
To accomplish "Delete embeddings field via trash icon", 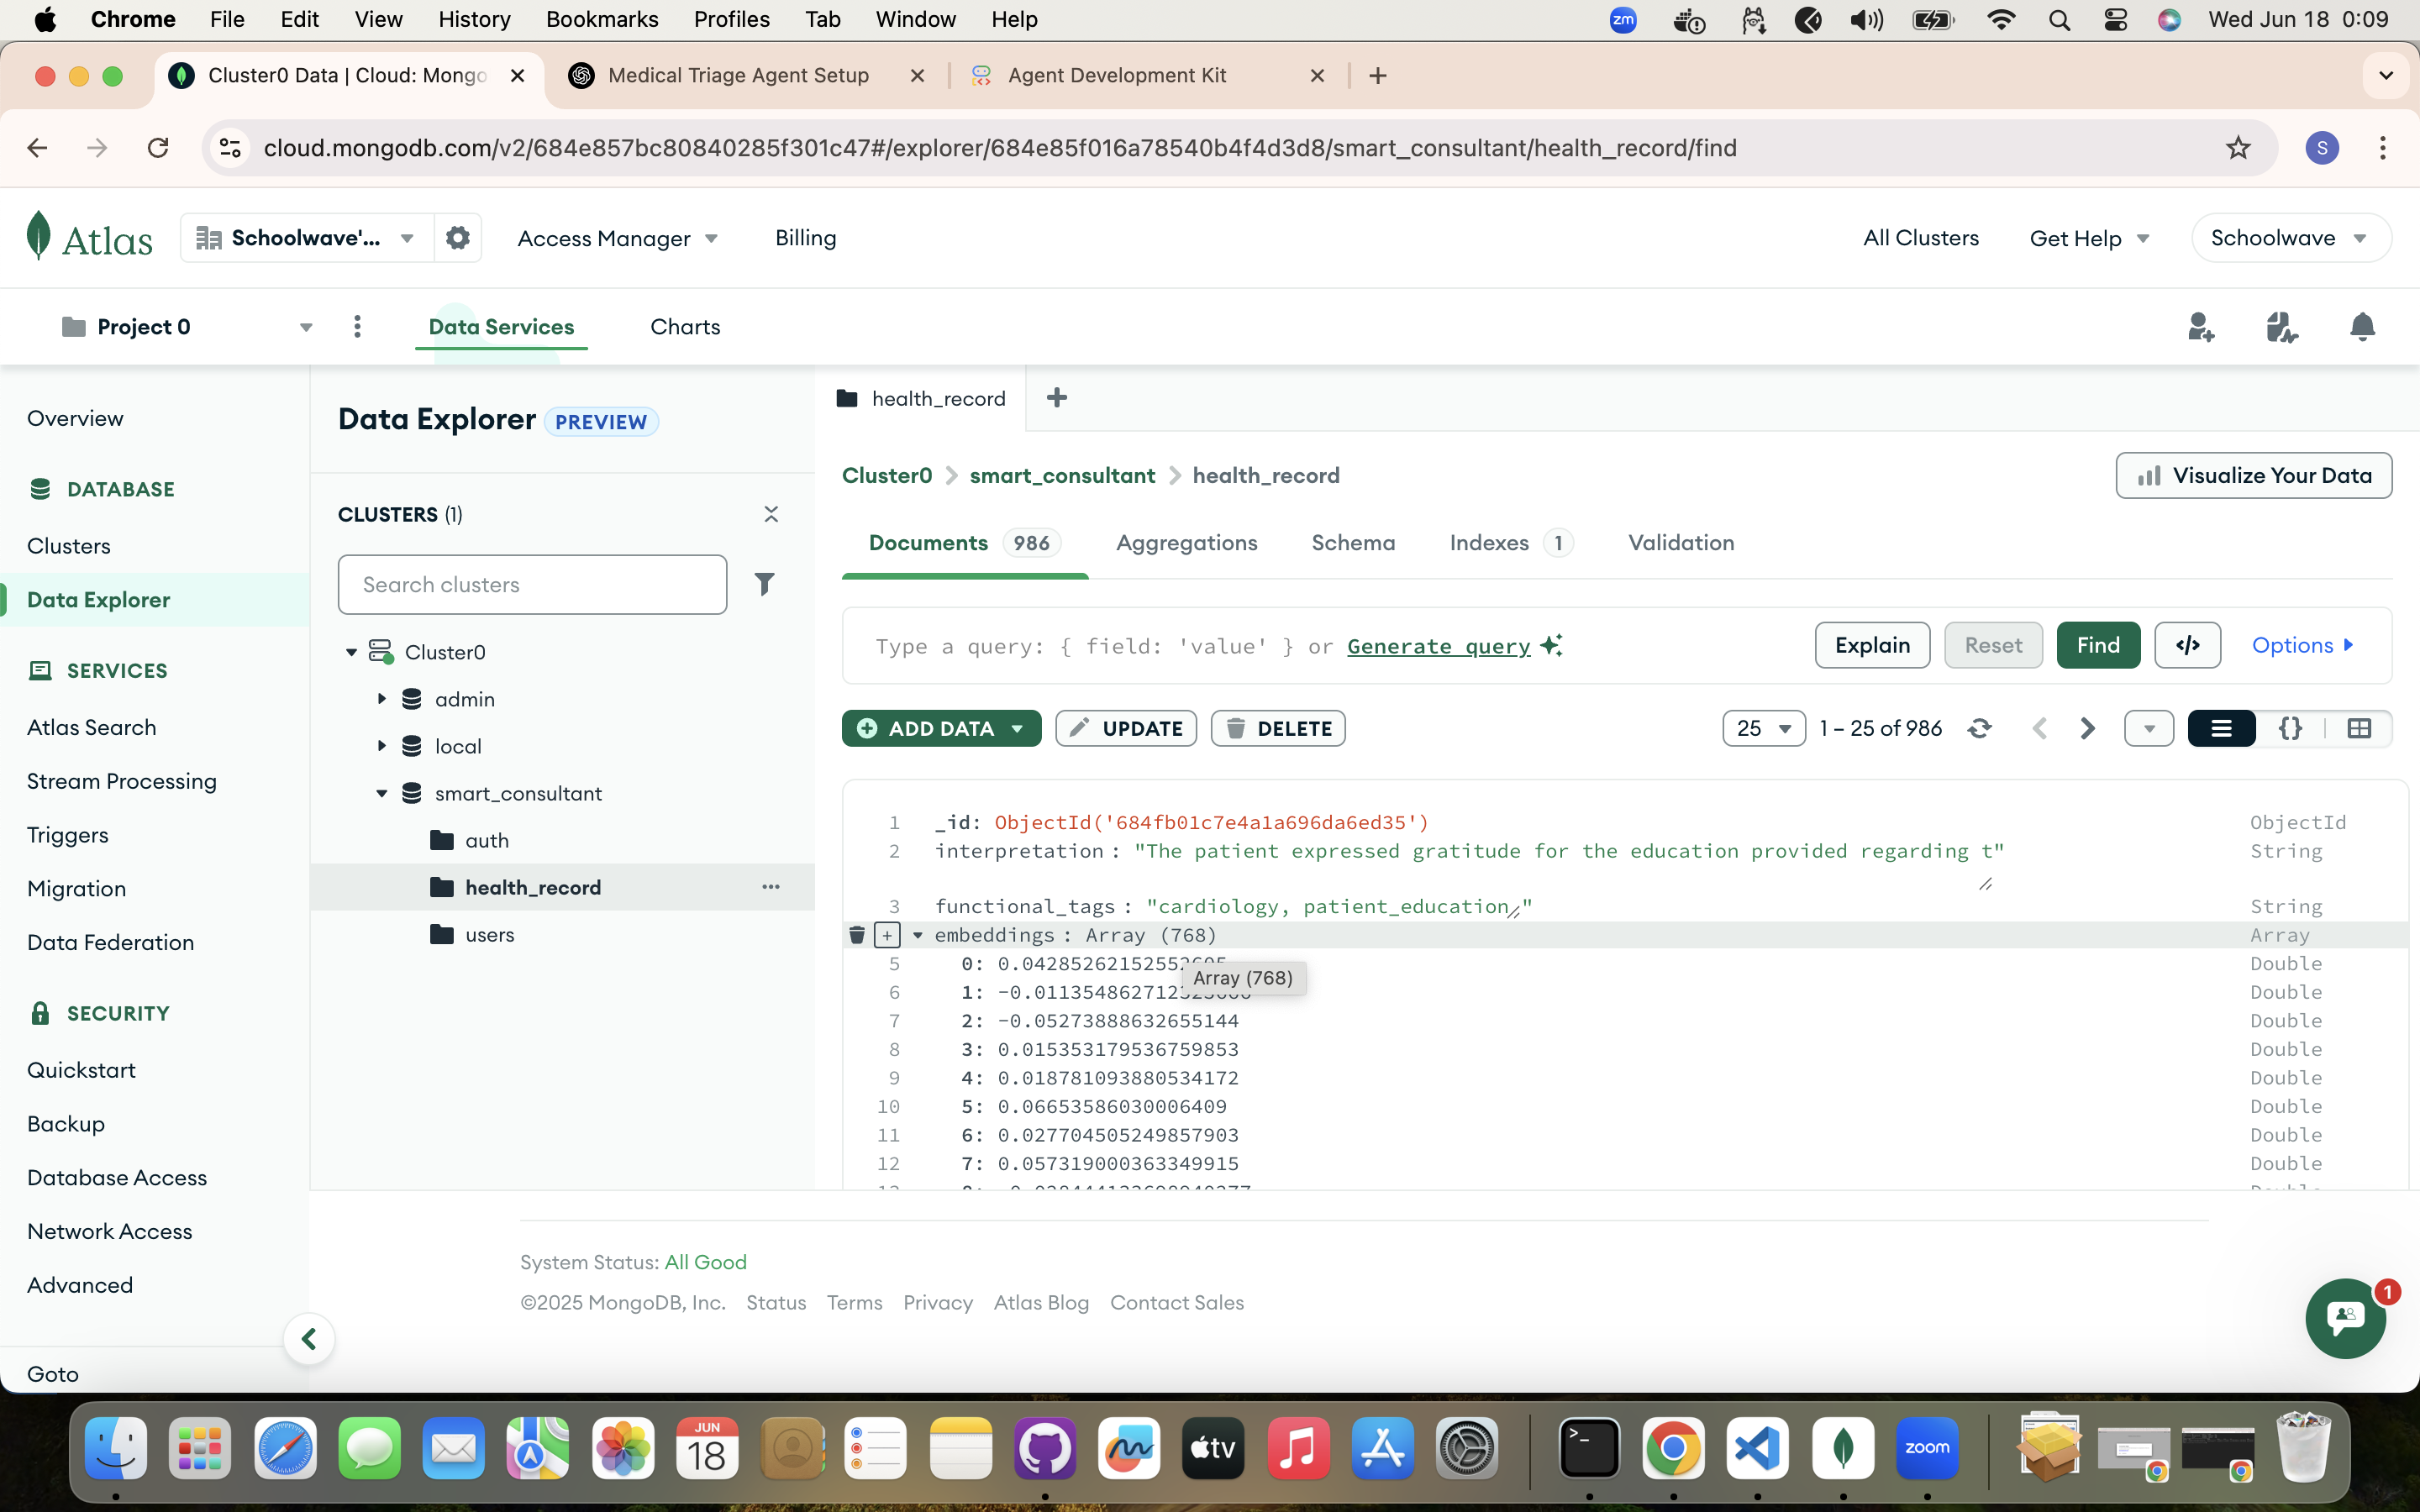I will (857, 935).
